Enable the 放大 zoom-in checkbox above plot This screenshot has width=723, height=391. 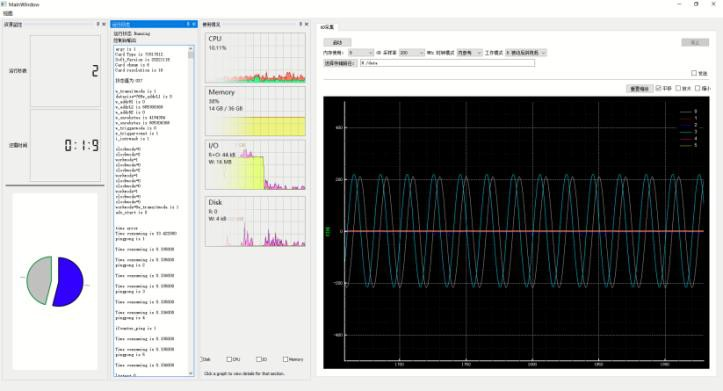point(678,88)
